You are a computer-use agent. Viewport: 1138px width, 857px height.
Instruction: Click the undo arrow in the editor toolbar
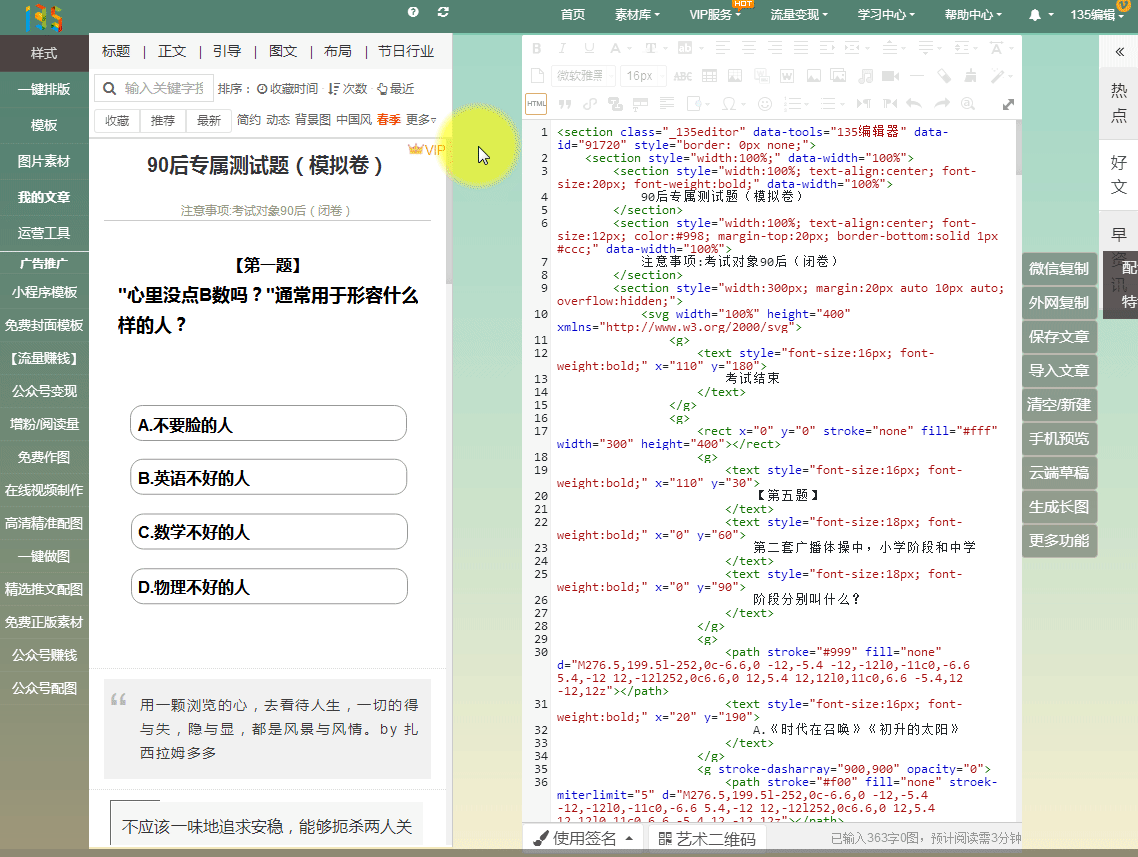914,103
